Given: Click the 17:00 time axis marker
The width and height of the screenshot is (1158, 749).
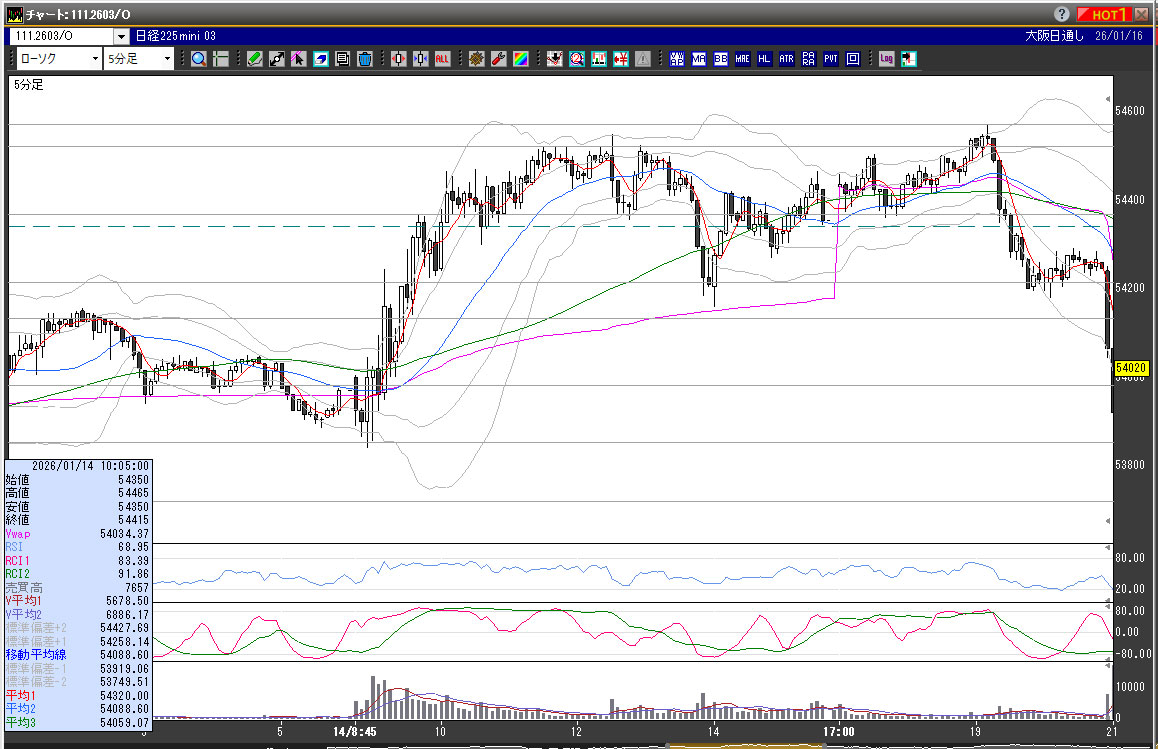Looking at the screenshot, I should 838,732.
